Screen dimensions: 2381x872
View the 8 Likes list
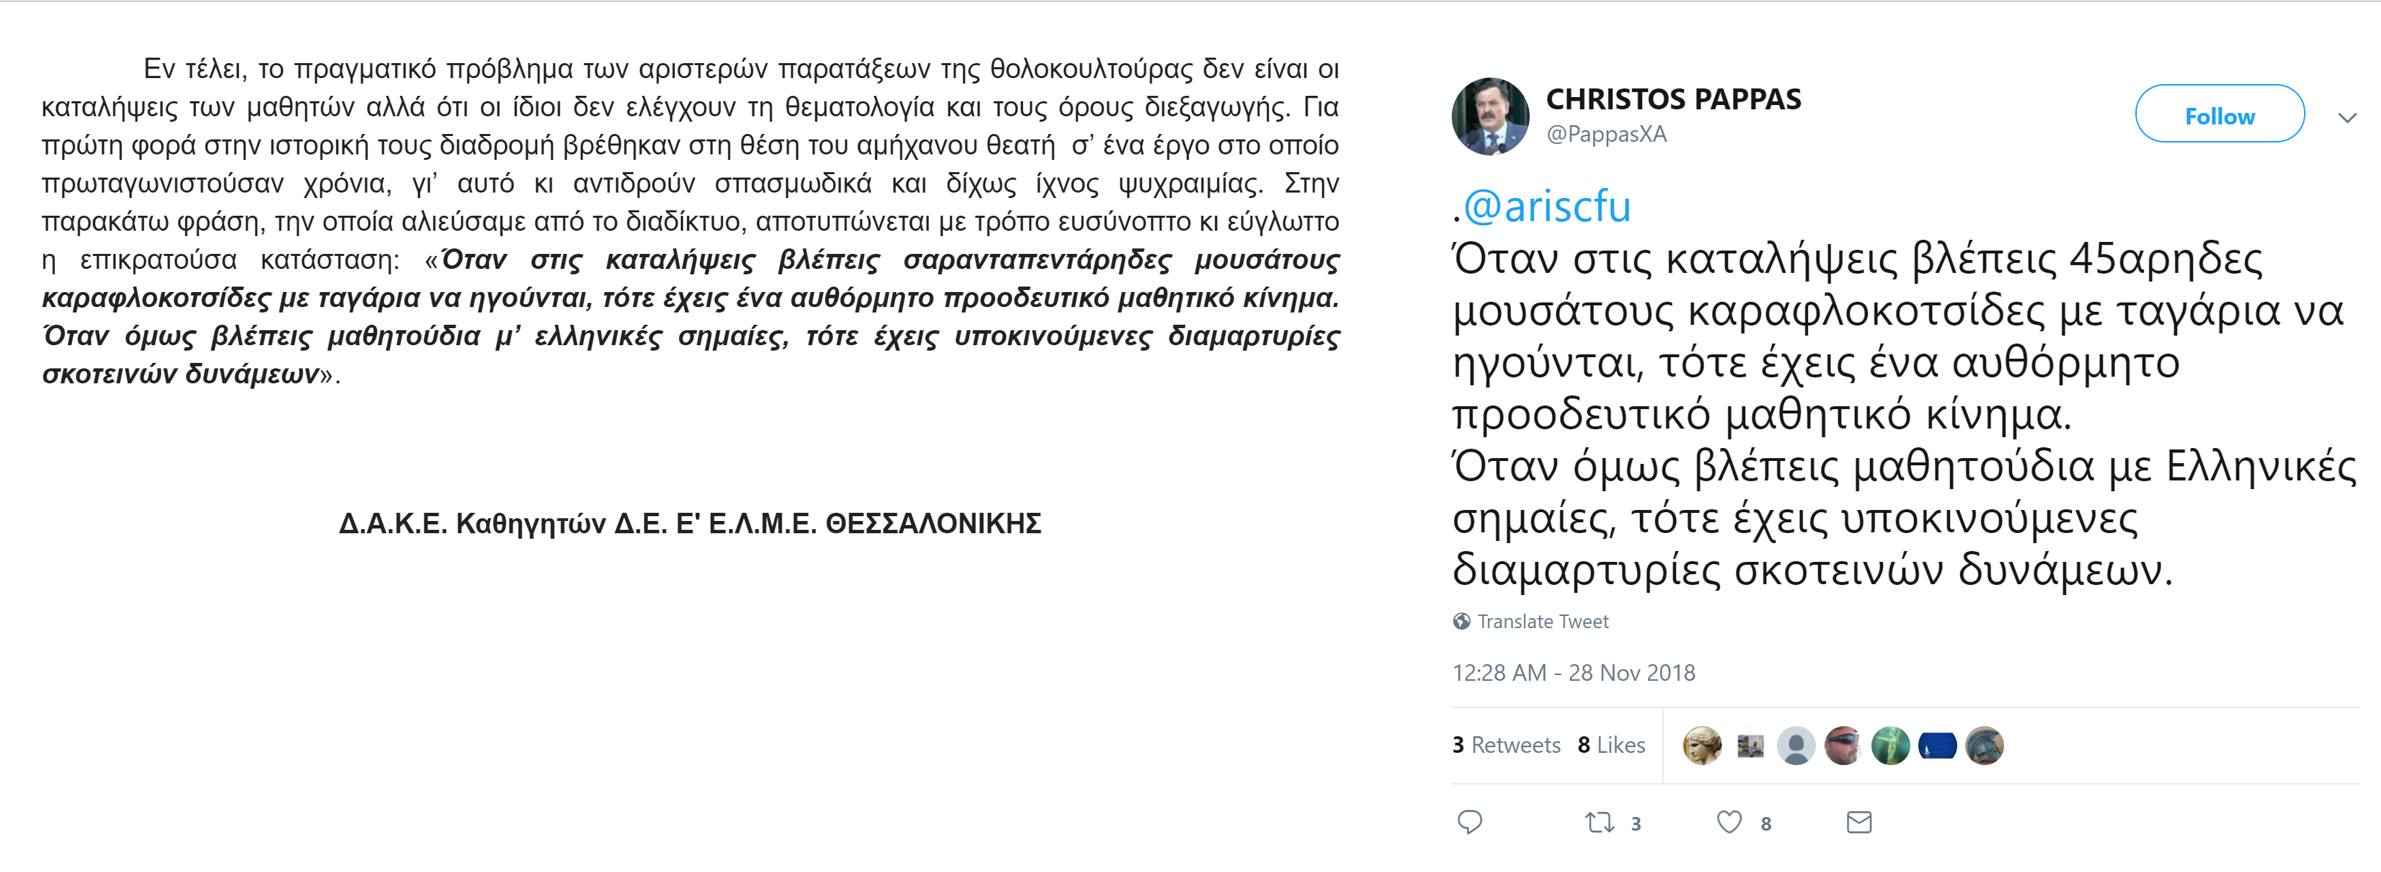click(1611, 745)
